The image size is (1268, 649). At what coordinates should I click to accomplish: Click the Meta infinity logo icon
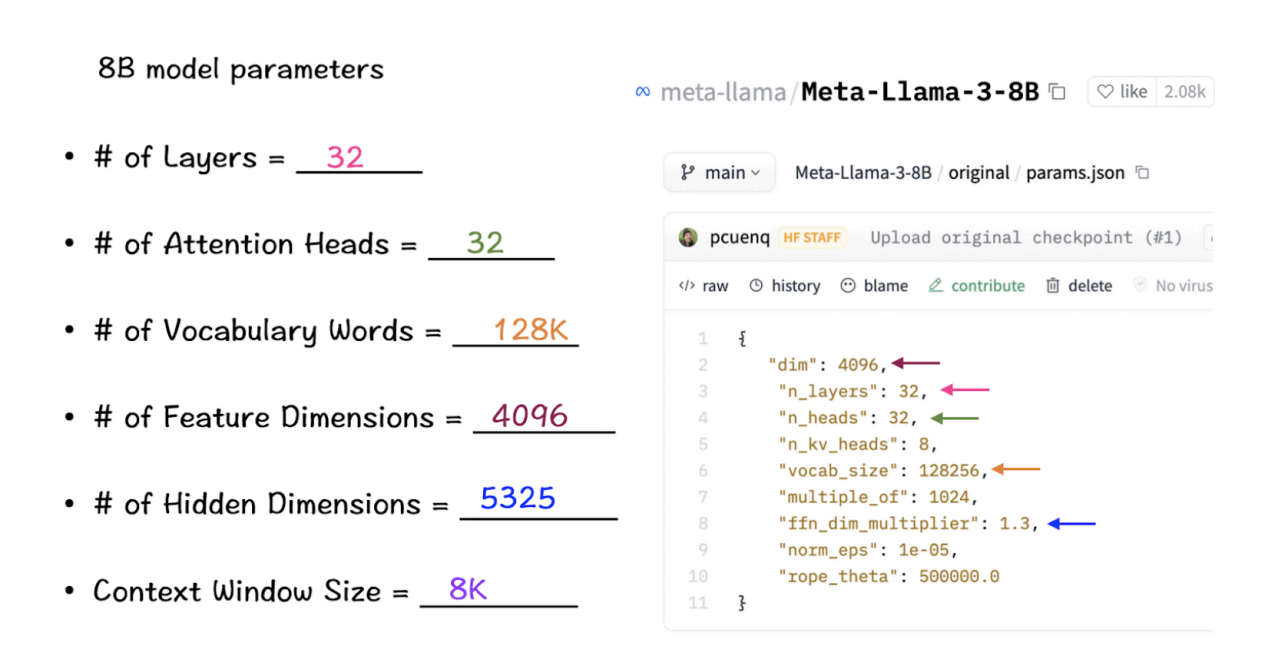point(643,92)
